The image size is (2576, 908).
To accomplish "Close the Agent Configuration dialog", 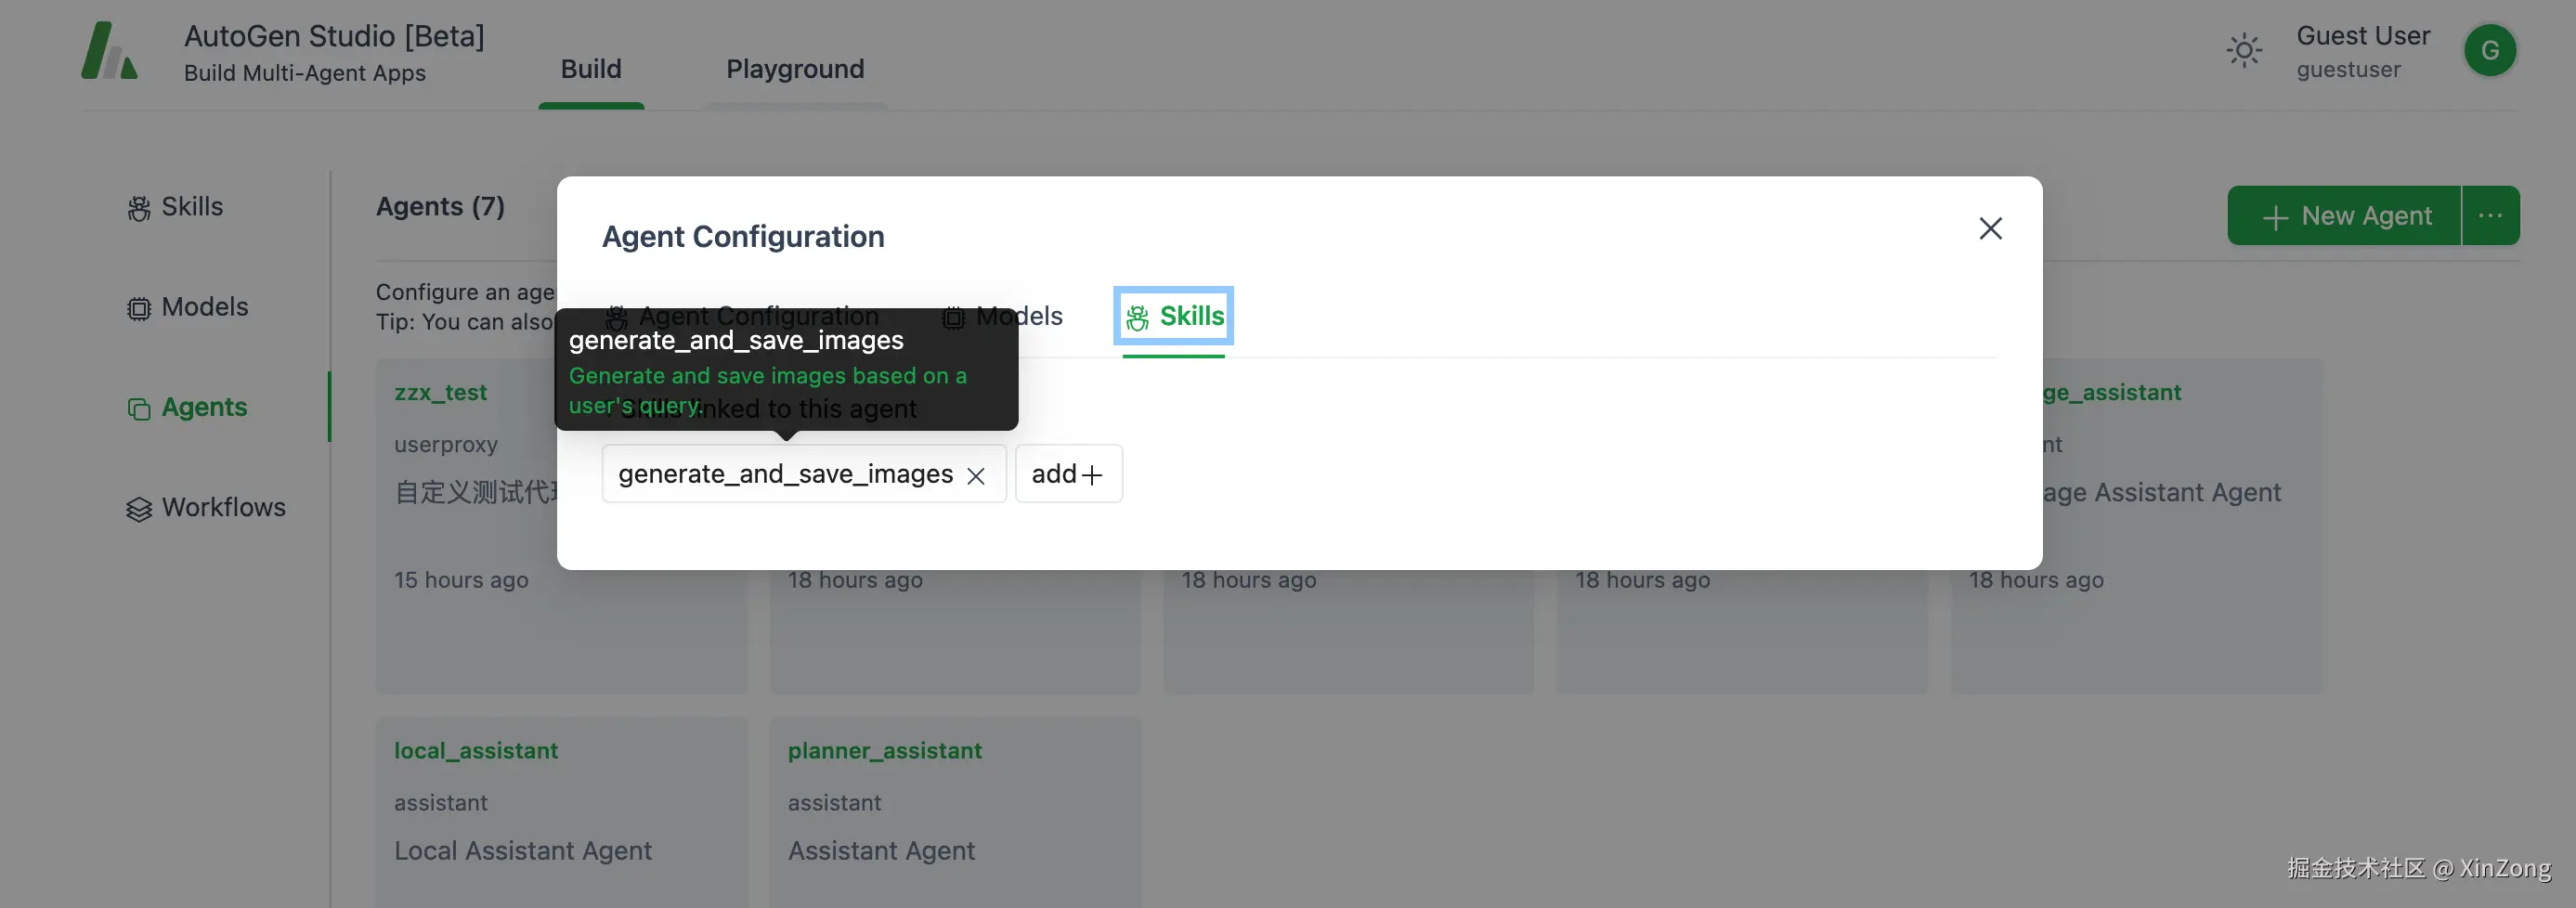I will 1990,229.
